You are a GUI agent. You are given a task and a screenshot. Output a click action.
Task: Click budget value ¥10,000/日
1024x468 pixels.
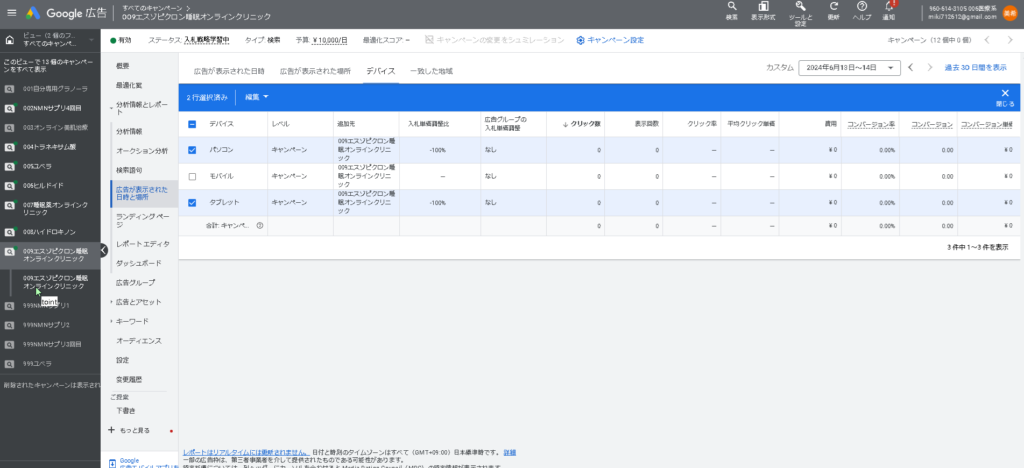pyautogui.click(x=330, y=40)
